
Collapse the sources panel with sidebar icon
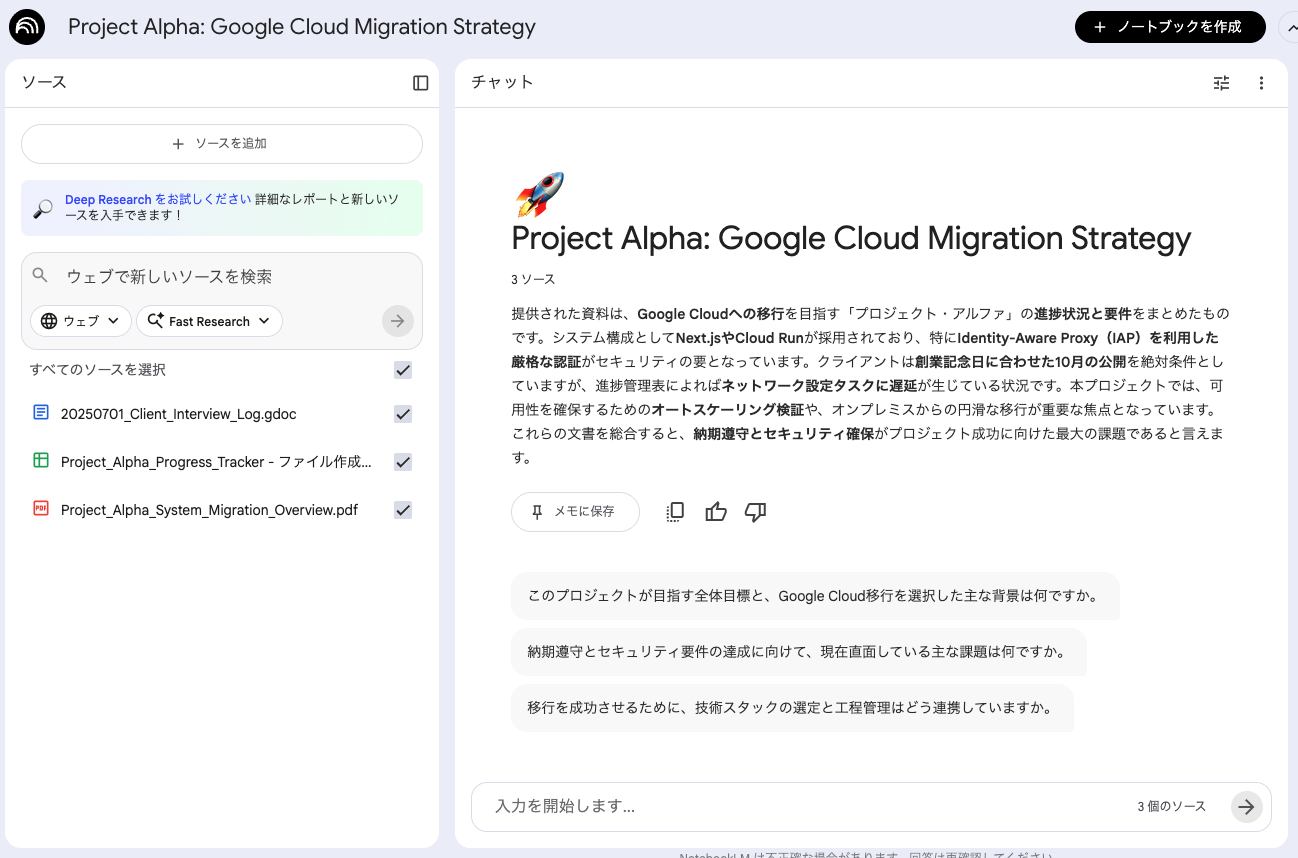(420, 83)
